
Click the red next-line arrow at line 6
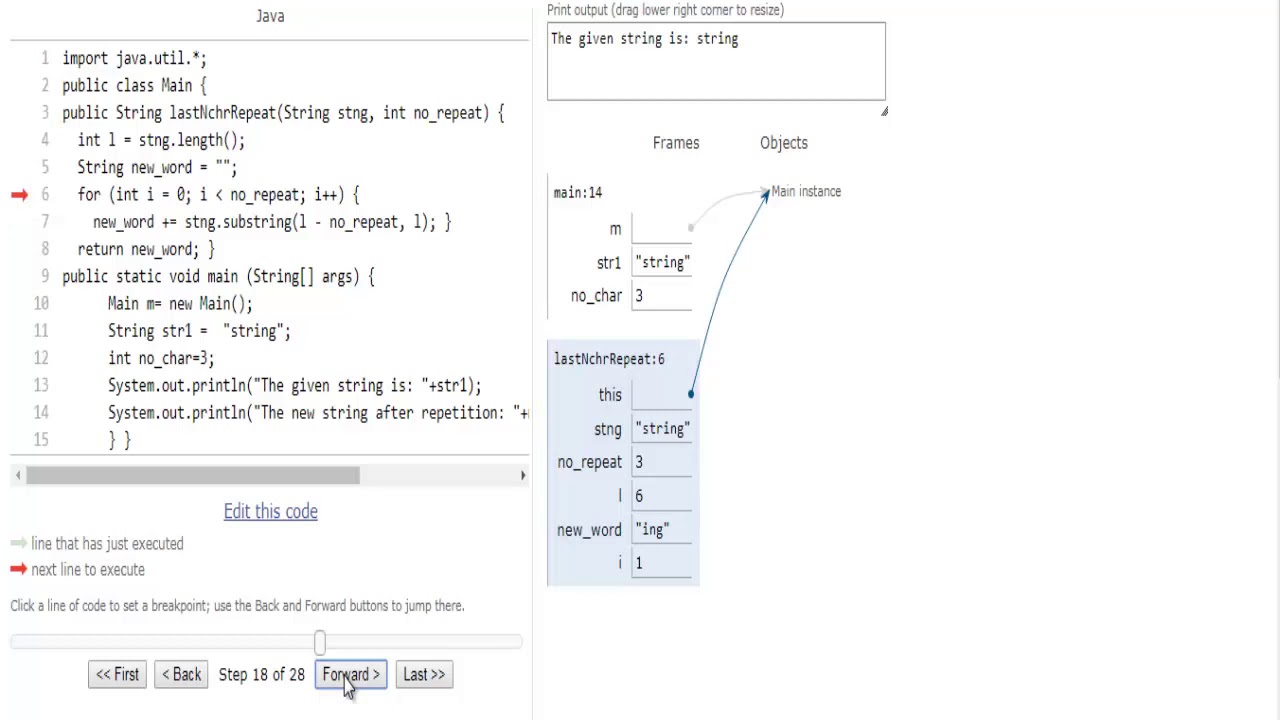click(19, 195)
